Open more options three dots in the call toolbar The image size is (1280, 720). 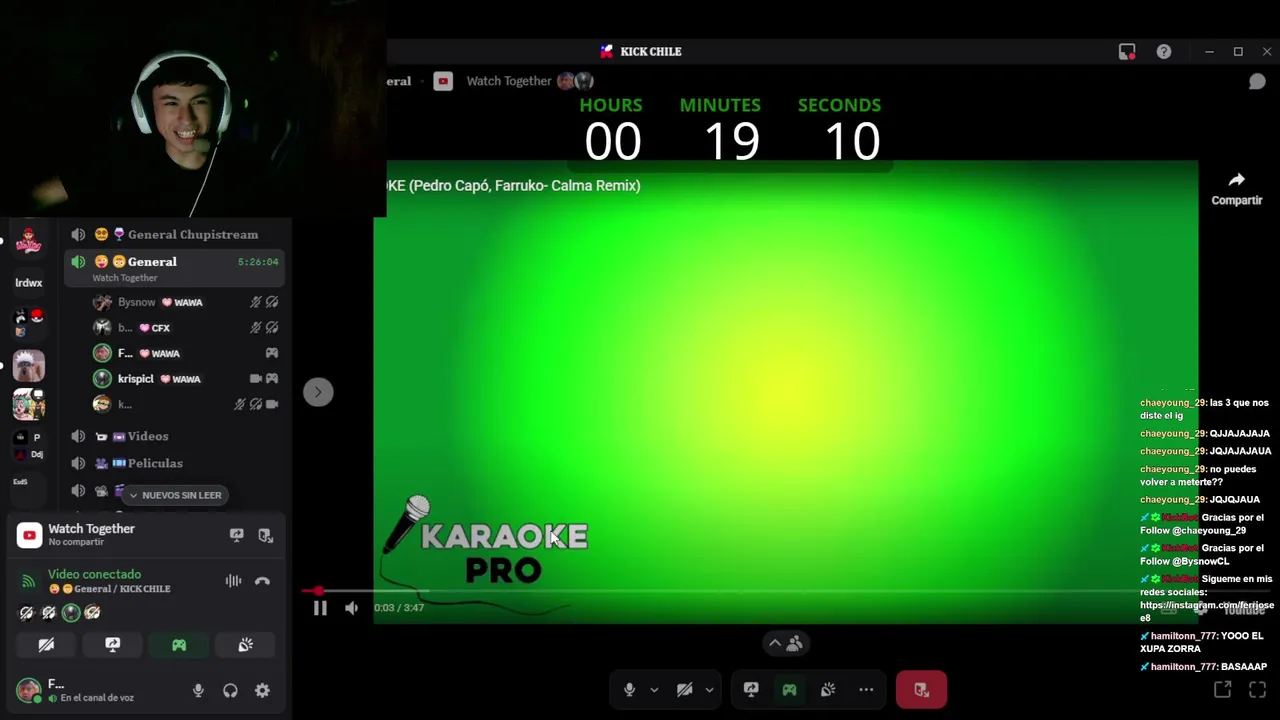[866, 689]
